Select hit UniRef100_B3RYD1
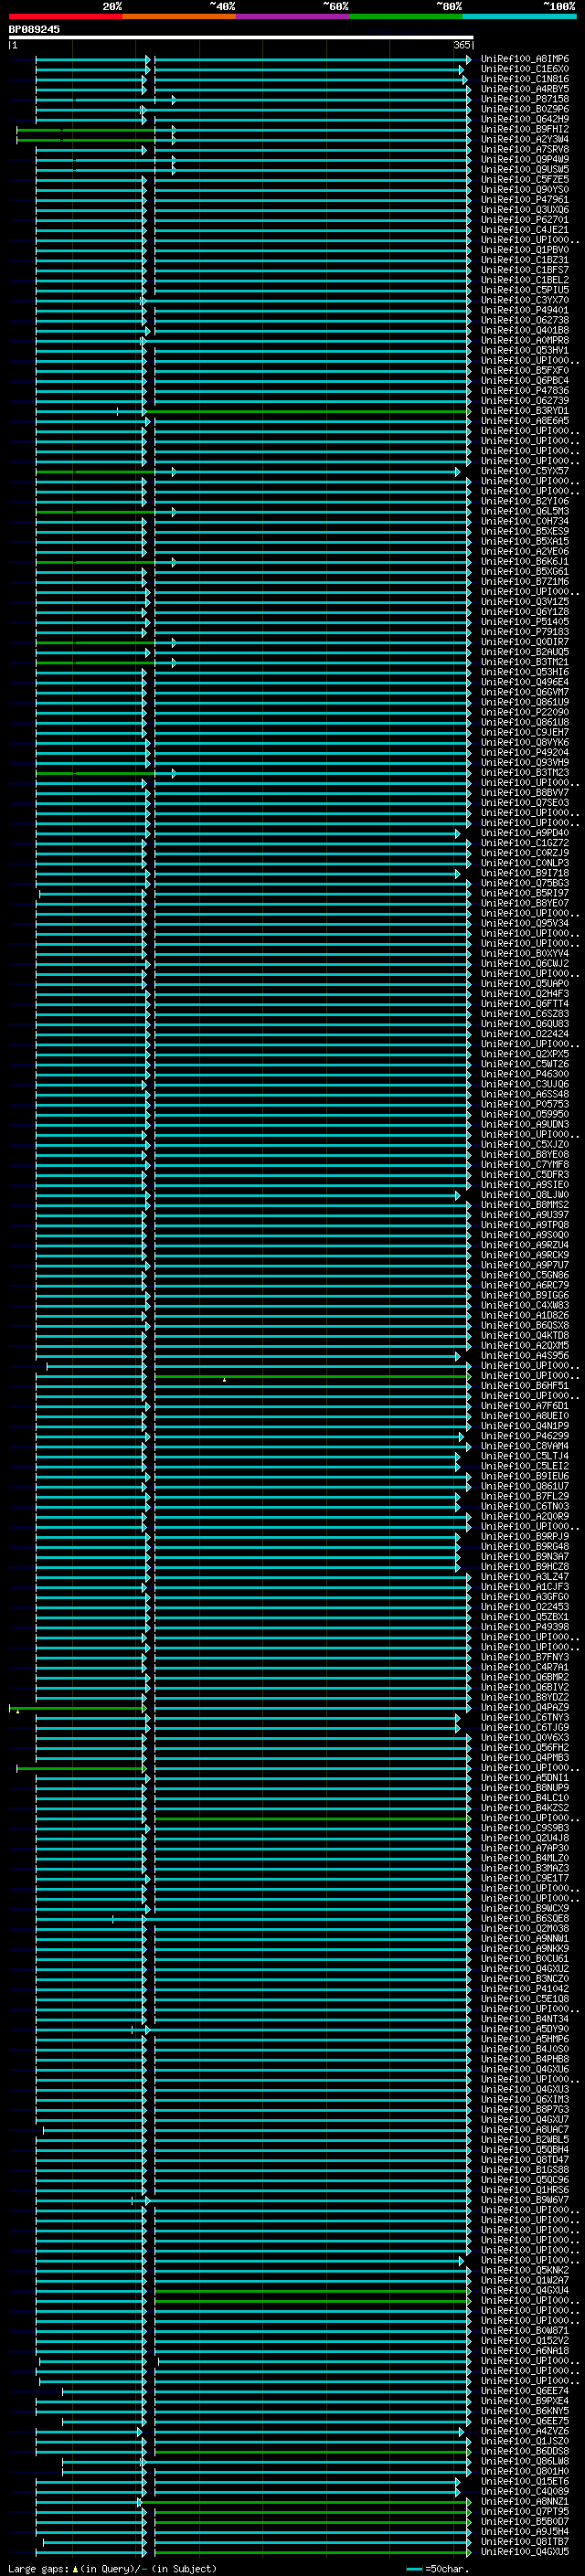The width and height of the screenshot is (585, 2576). [524, 410]
